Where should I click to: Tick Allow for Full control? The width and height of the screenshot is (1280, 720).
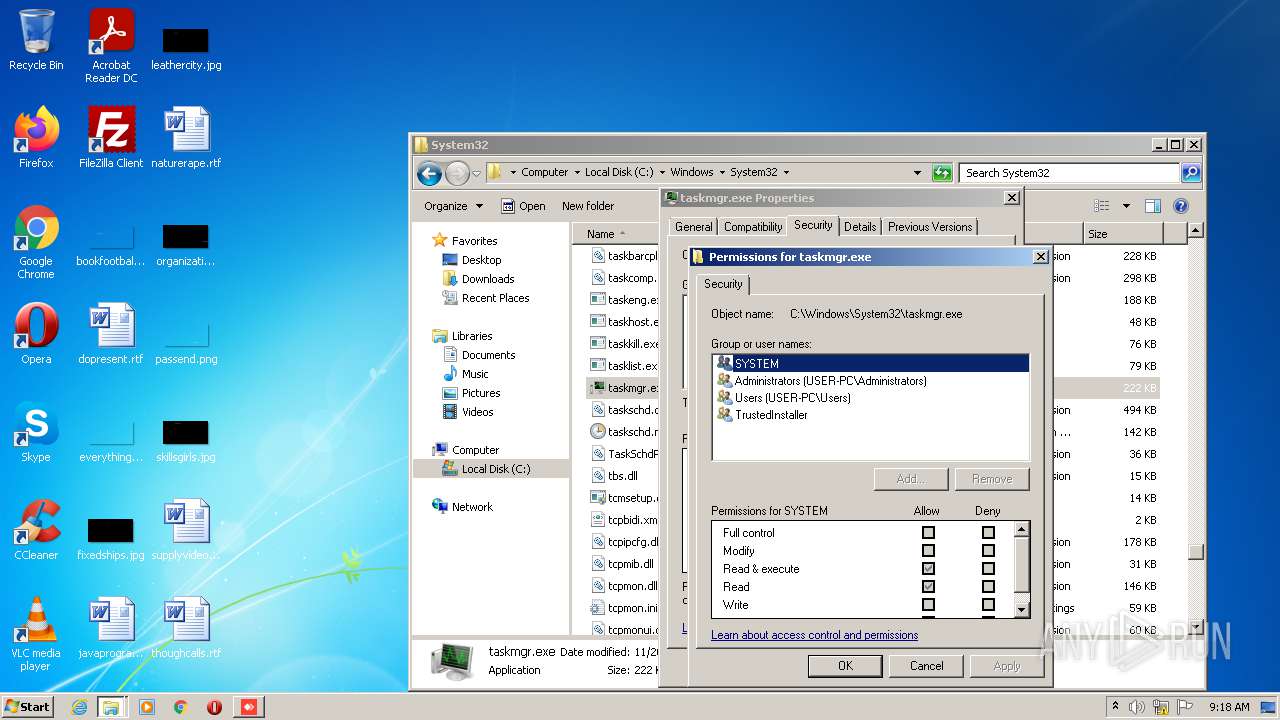tap(928, 533)
